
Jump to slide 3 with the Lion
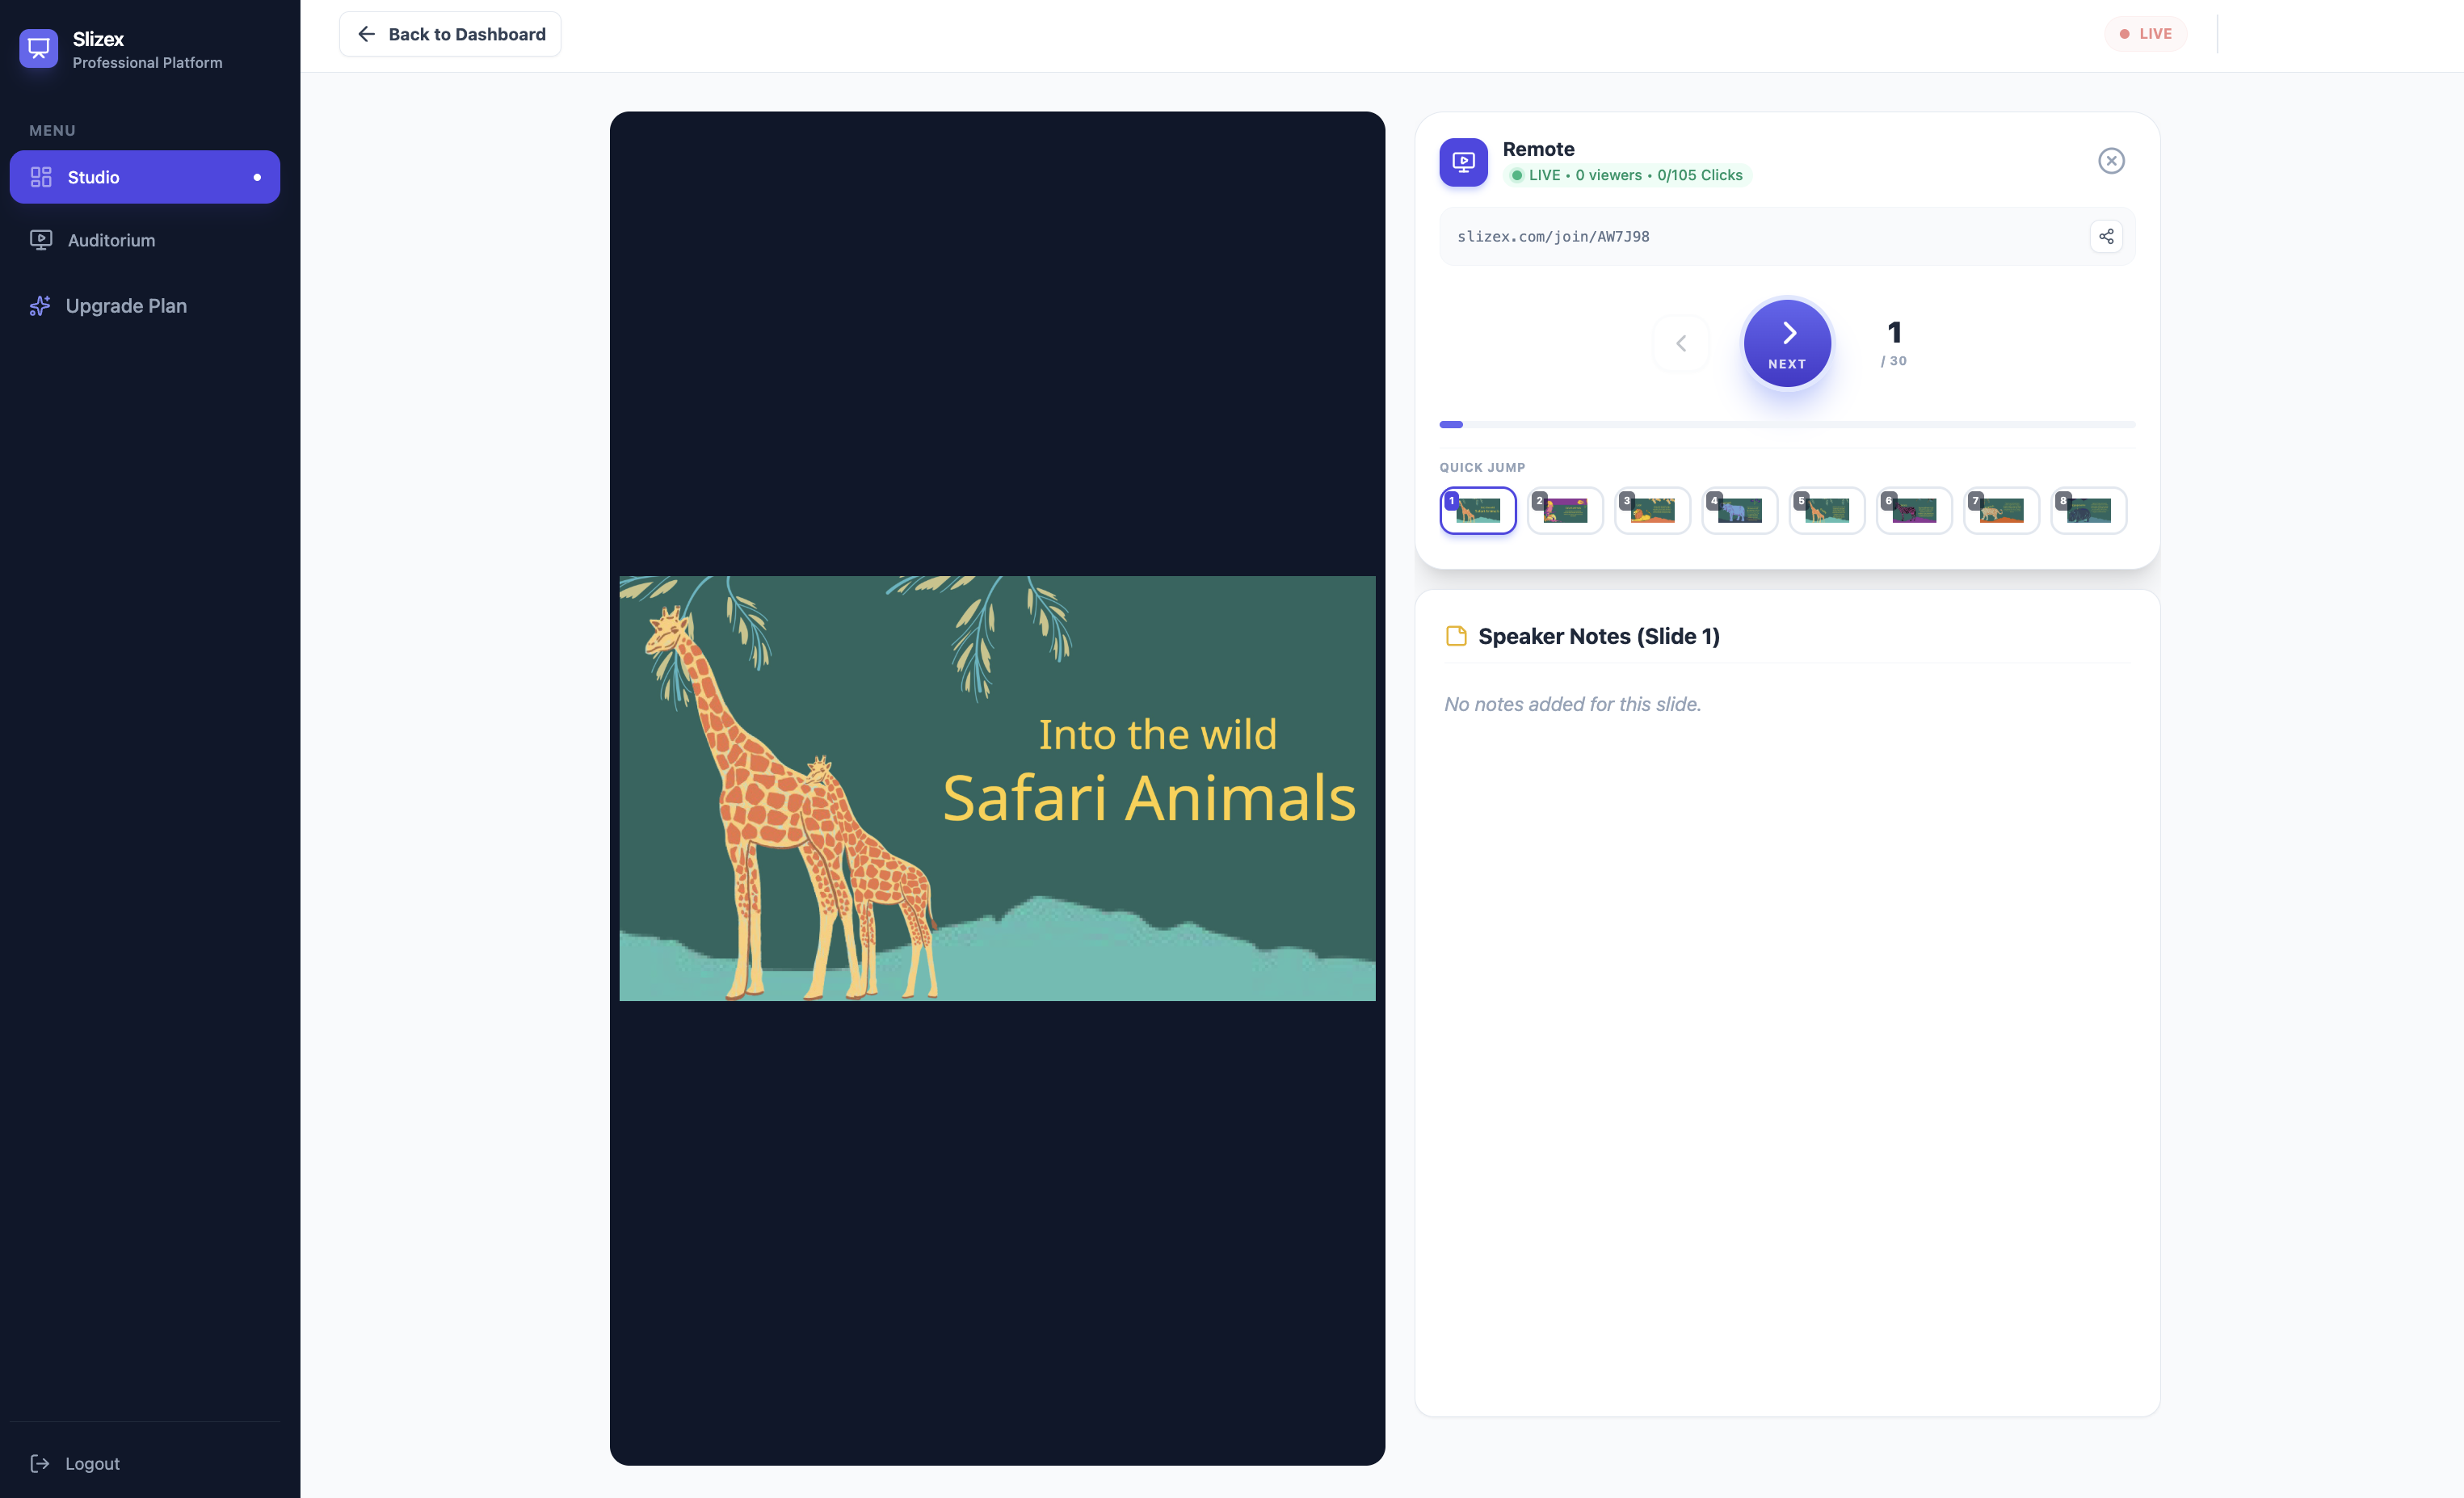pyautogui.click(x=1652, y=511)
